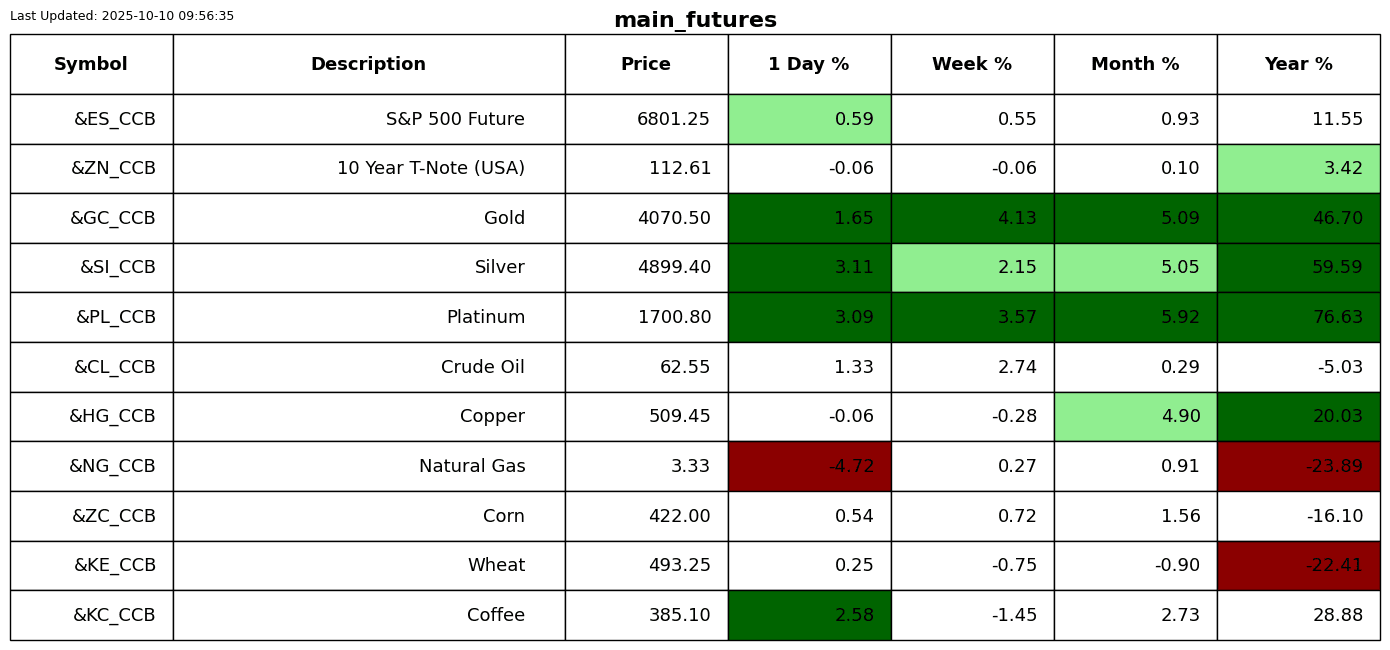The width and height of the screenshot is (1390, 650).
Task: Click the red -22.41 Wheat year cell
Action: pyautogui.click(x=1298, y=566)
